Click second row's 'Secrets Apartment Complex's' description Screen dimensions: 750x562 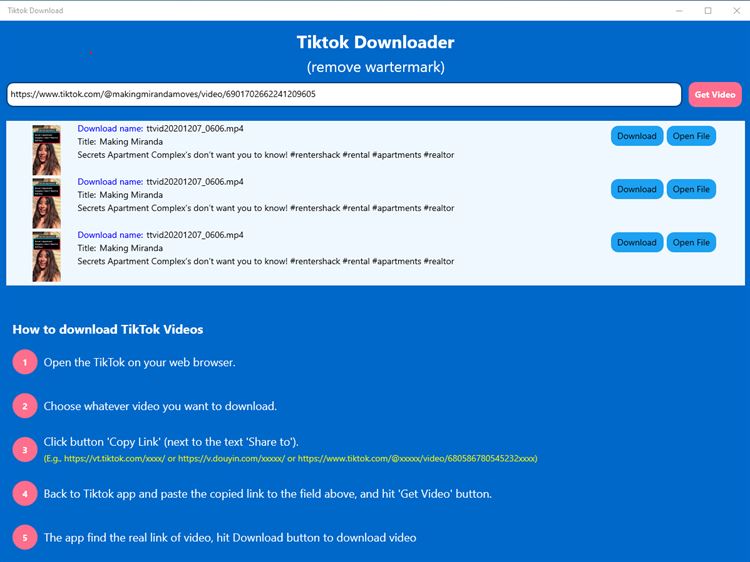[265, 208]
